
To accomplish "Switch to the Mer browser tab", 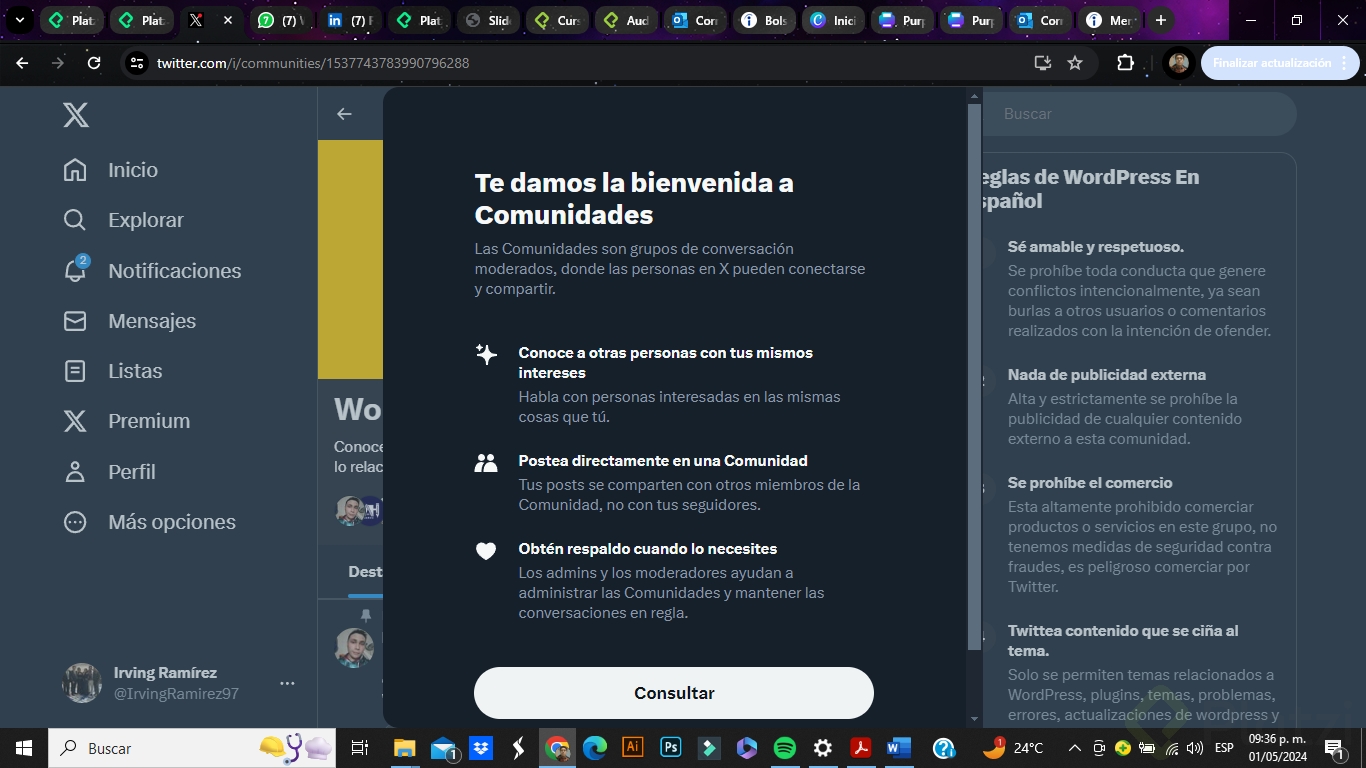I will (x=1109, y=20).
